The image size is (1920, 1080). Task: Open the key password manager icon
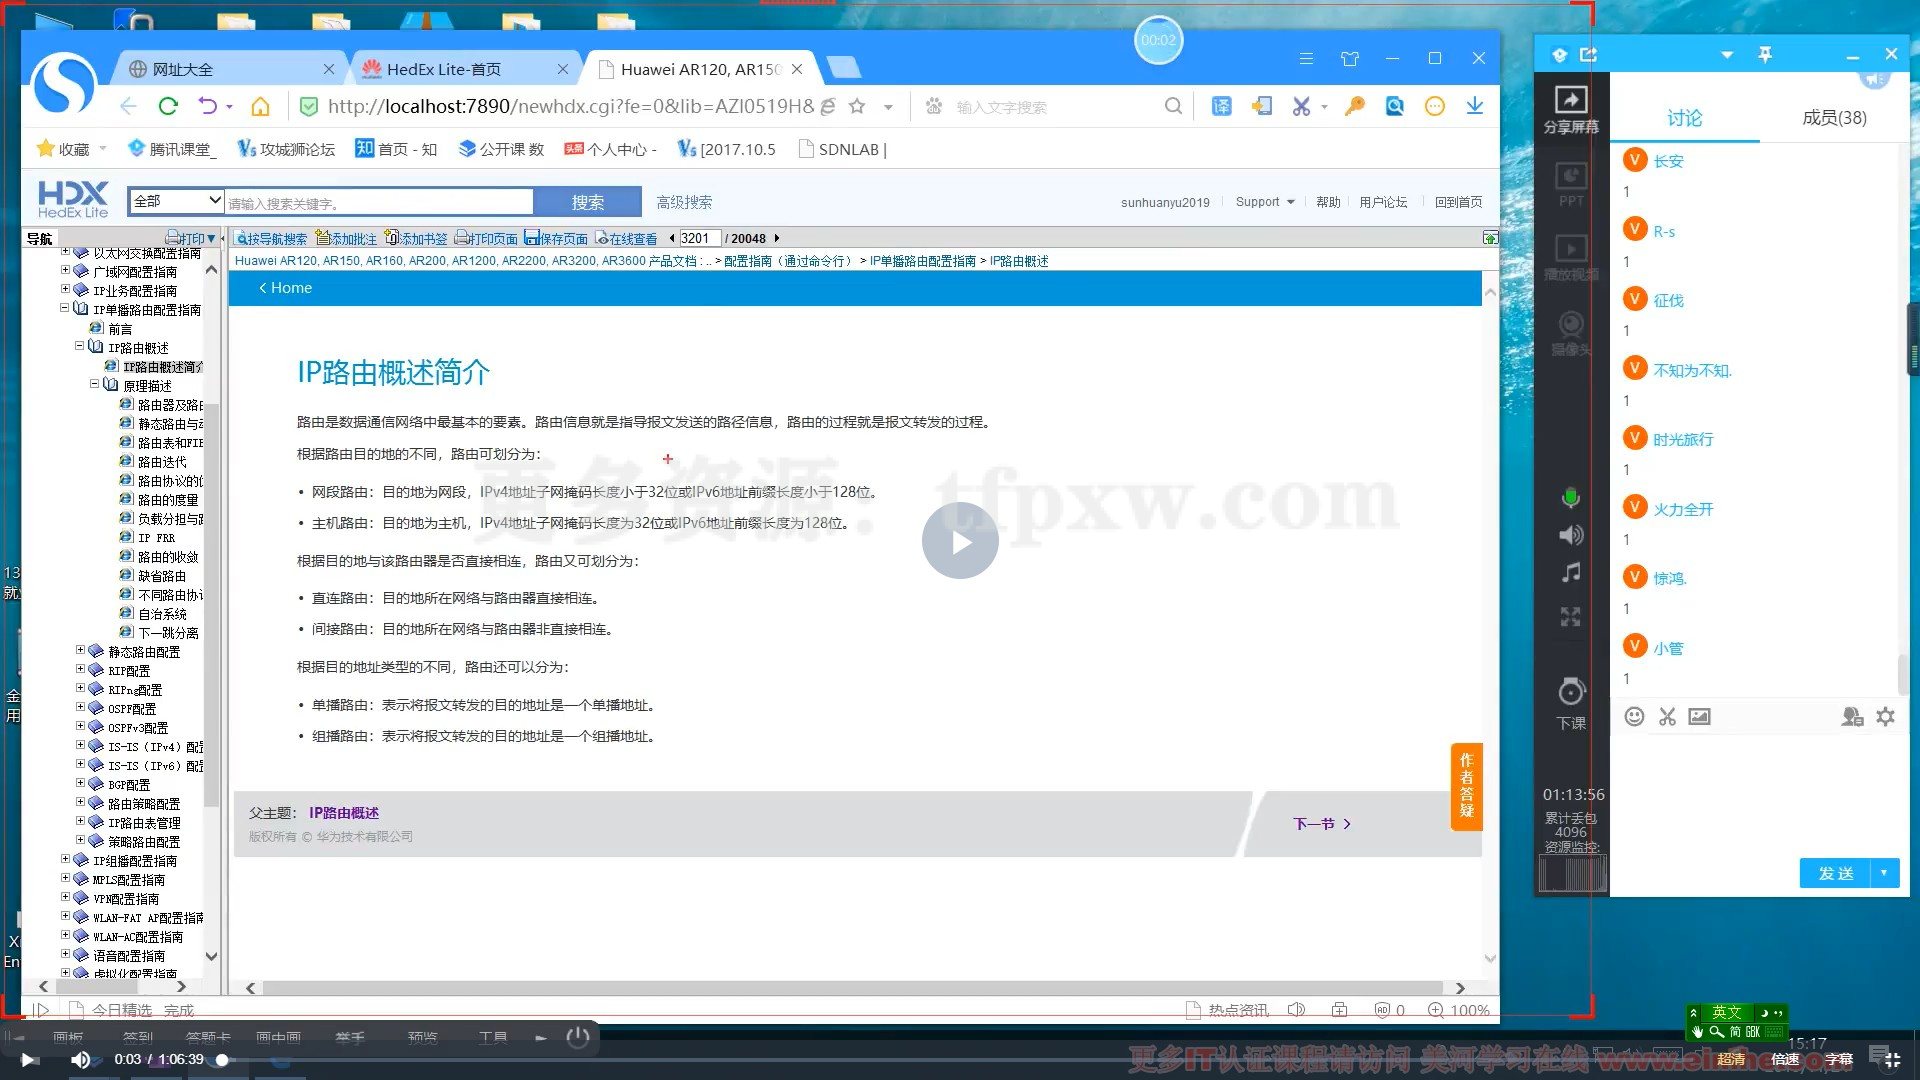[1354, 106]
